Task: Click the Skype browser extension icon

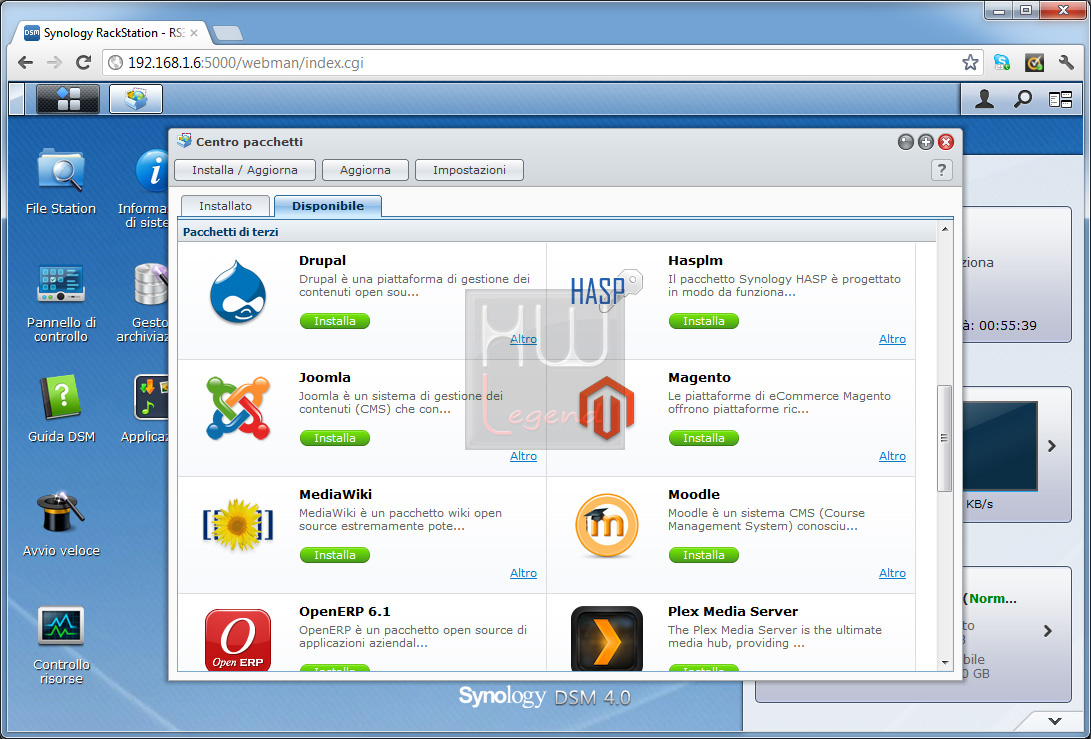Action: (1002, 63)
